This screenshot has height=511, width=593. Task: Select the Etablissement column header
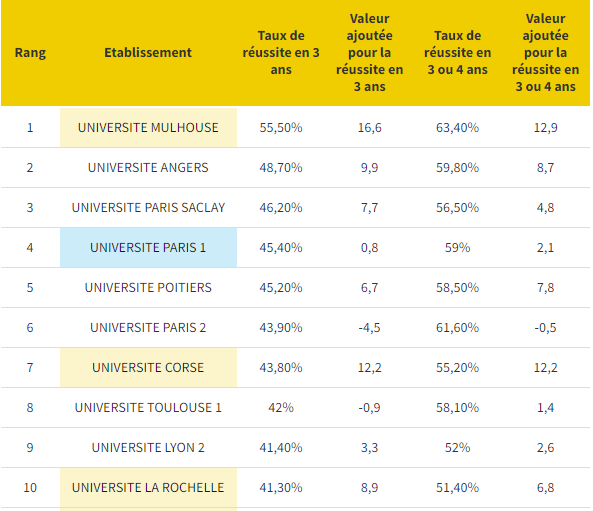coord(148,53)
